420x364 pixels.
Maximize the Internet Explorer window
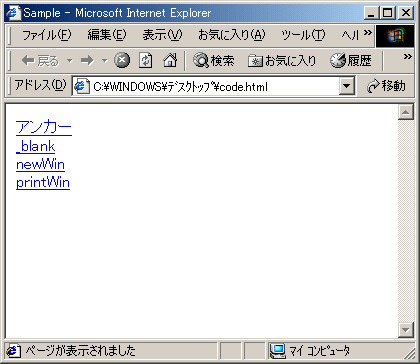tap(387, 13)
